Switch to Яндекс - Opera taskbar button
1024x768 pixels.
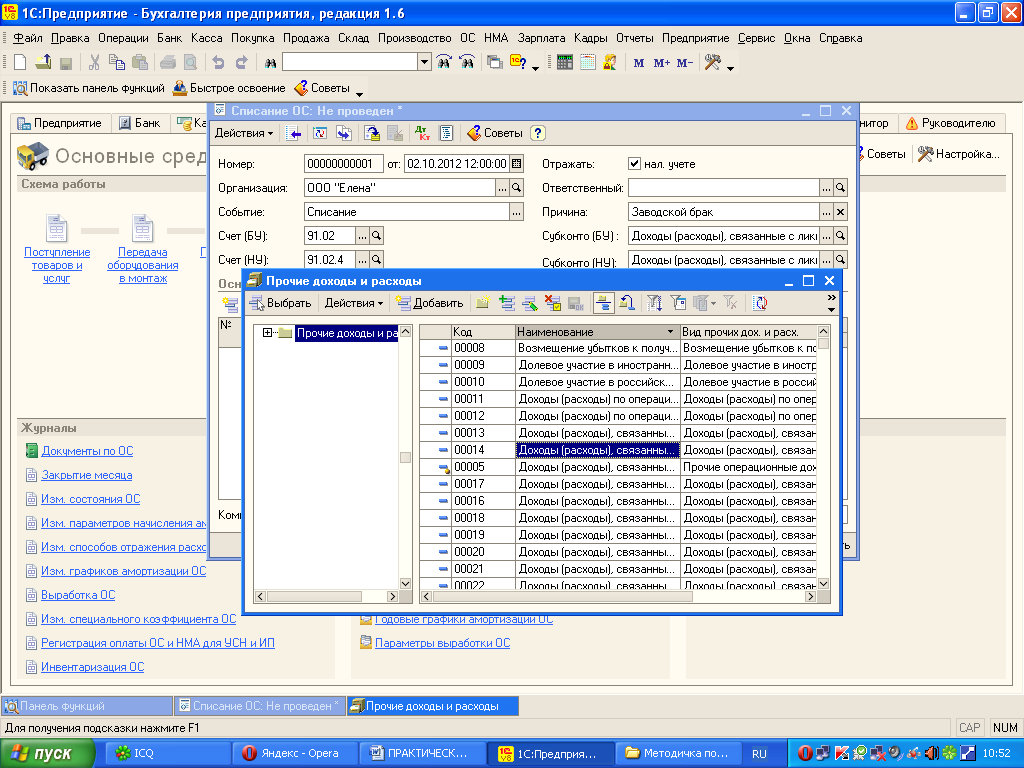click(294, 754)
